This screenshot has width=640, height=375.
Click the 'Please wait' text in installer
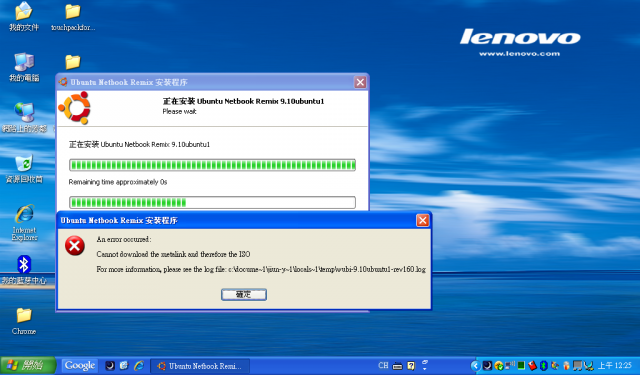(179, 111)
